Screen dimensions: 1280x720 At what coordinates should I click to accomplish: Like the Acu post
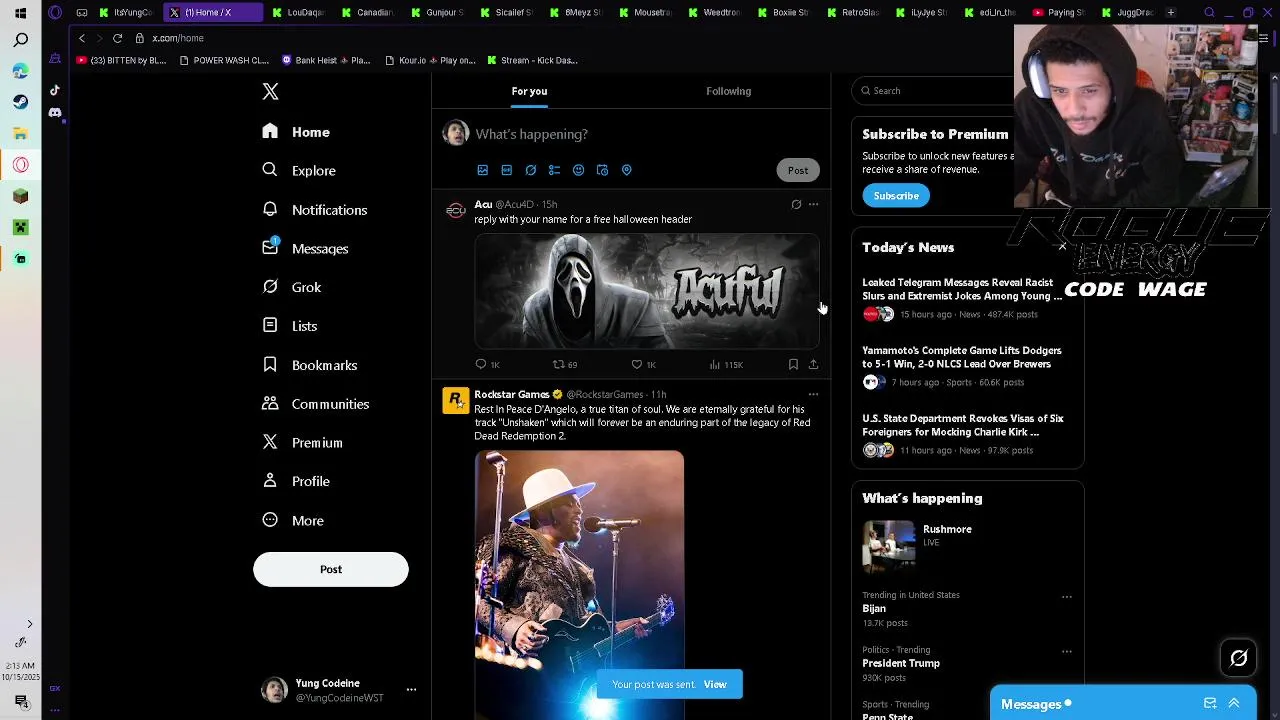[643, 365]
